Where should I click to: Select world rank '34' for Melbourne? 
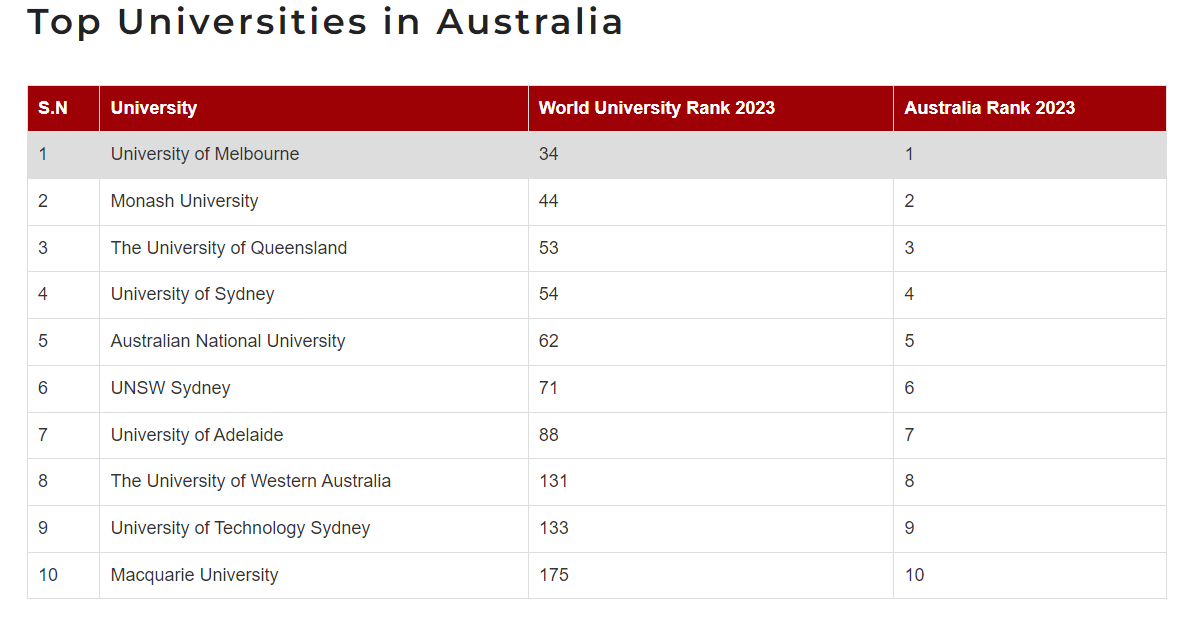(x=549, y=154)
